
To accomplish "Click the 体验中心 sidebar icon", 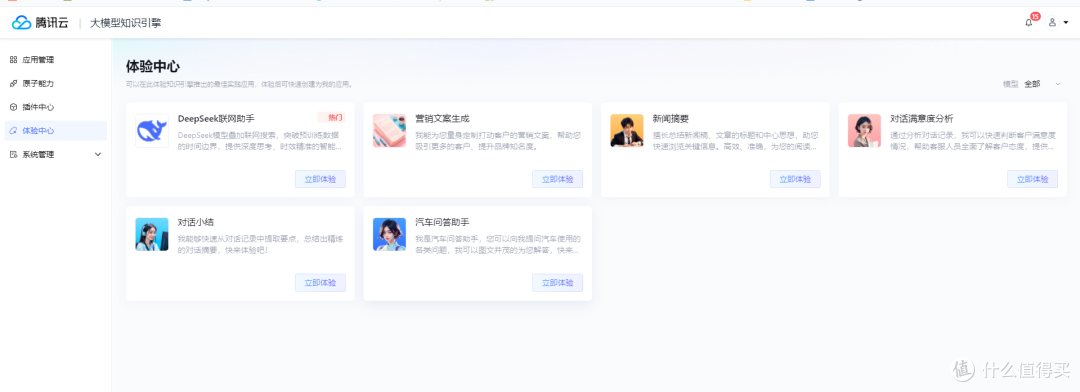I will point(13,131).
